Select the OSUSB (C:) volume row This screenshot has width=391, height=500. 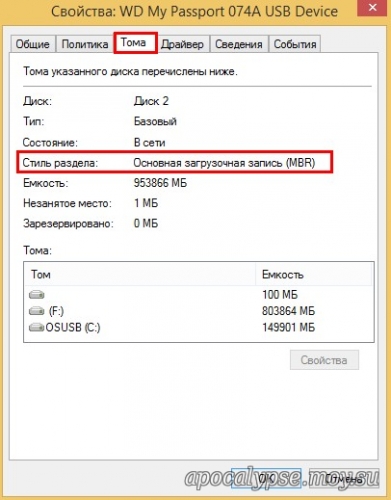point(199,327)
